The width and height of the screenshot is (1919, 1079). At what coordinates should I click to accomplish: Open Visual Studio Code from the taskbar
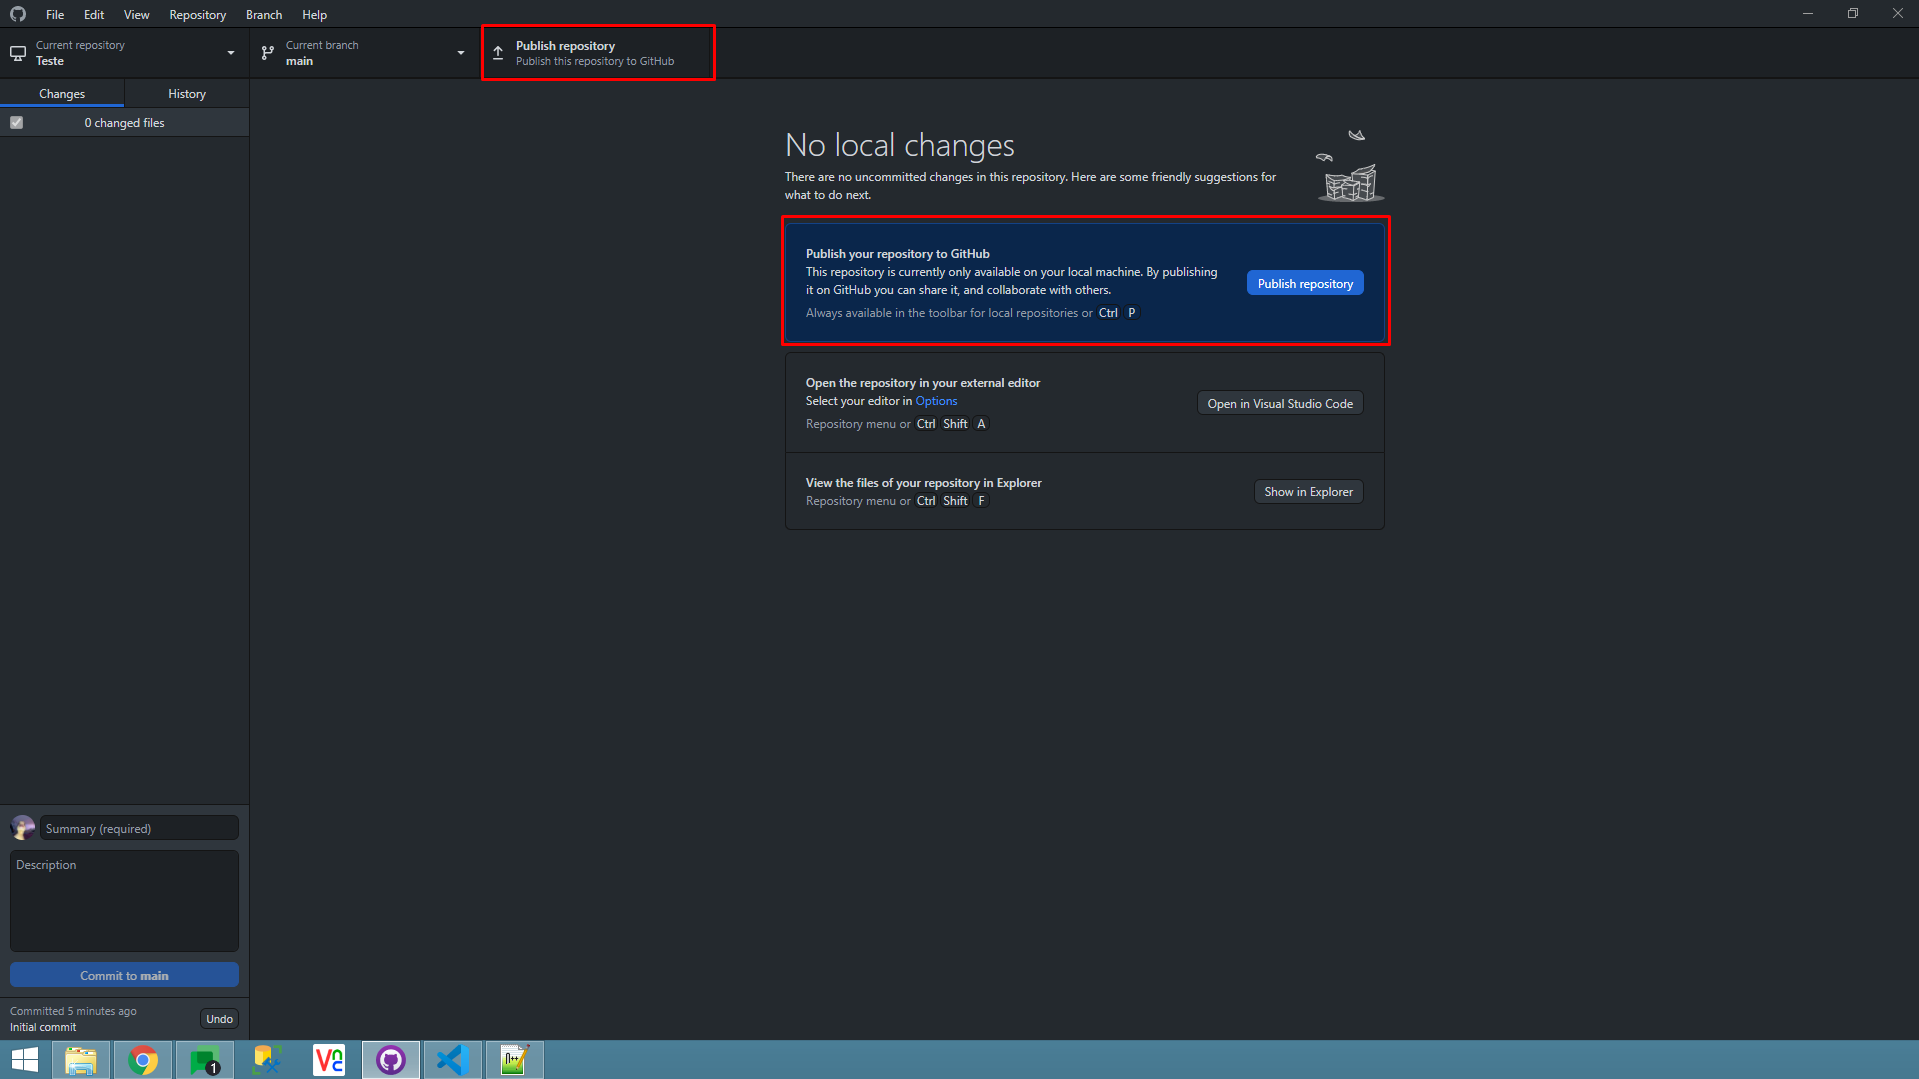tap(453, 1060)
